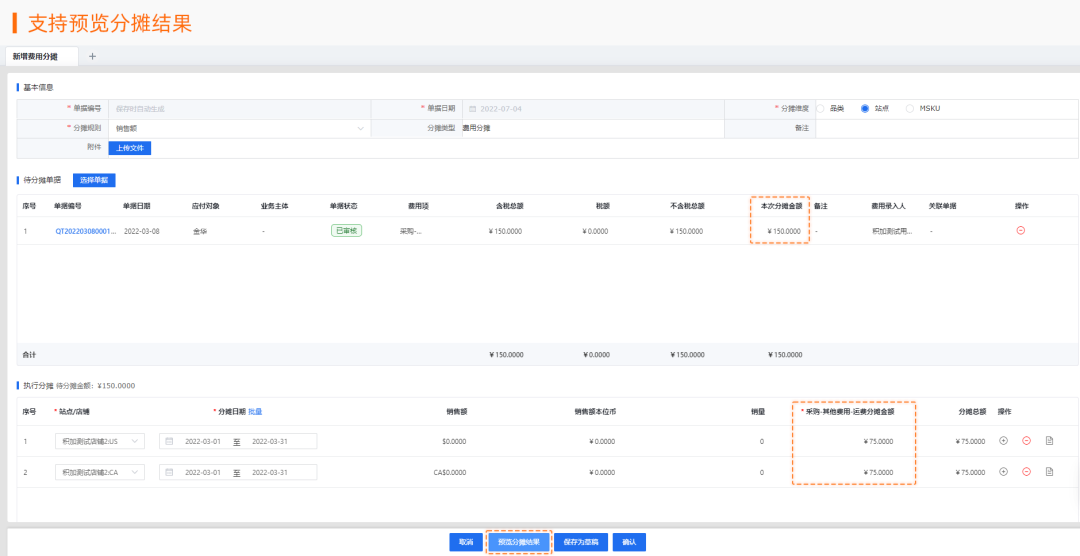Select the 品类 radio option
This screenshot has width=1080, height=556.
pyautogui.click(x=821, y=108)
